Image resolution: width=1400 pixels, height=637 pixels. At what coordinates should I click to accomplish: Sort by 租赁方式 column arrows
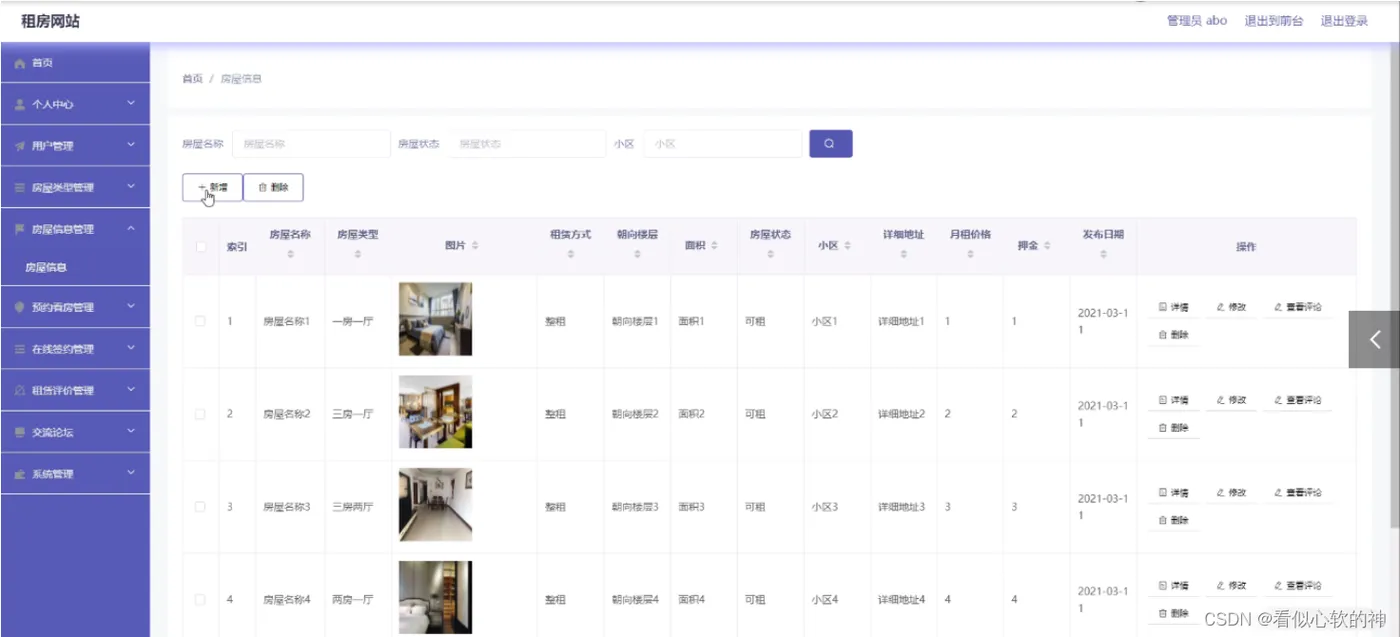(x=570, y=255)
